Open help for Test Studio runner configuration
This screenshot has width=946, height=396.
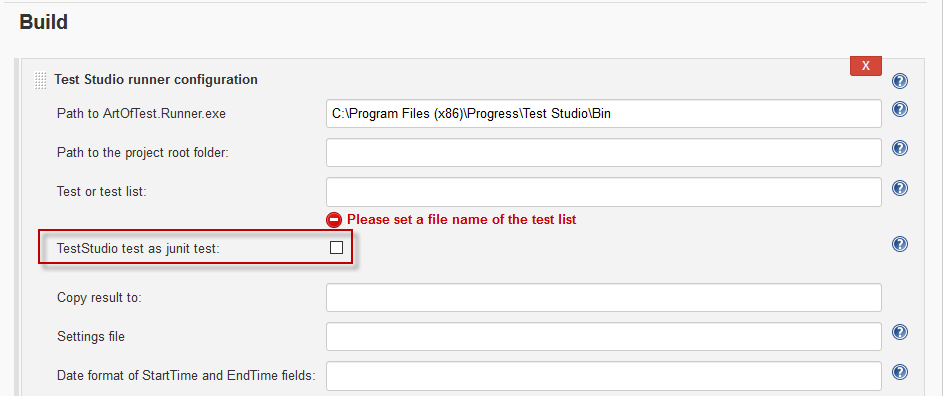pos(900,81)
